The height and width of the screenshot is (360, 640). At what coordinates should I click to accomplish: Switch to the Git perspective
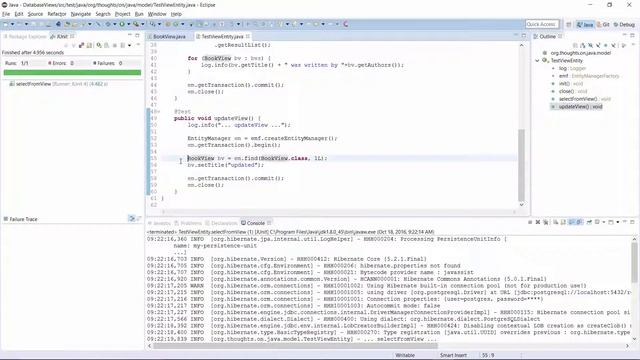[603, 24]
